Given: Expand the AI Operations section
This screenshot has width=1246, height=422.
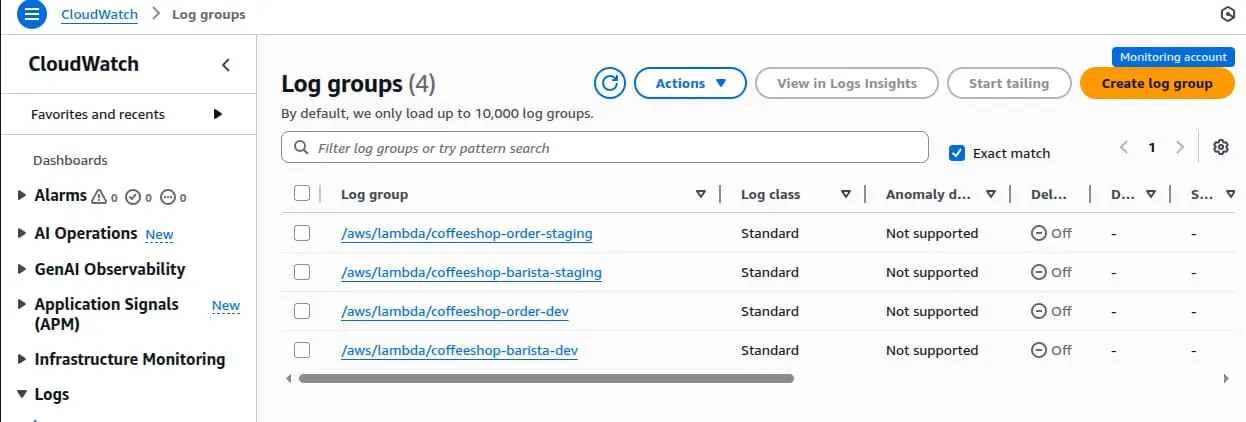Looking at the screenshot, I should tap(22, 233).
